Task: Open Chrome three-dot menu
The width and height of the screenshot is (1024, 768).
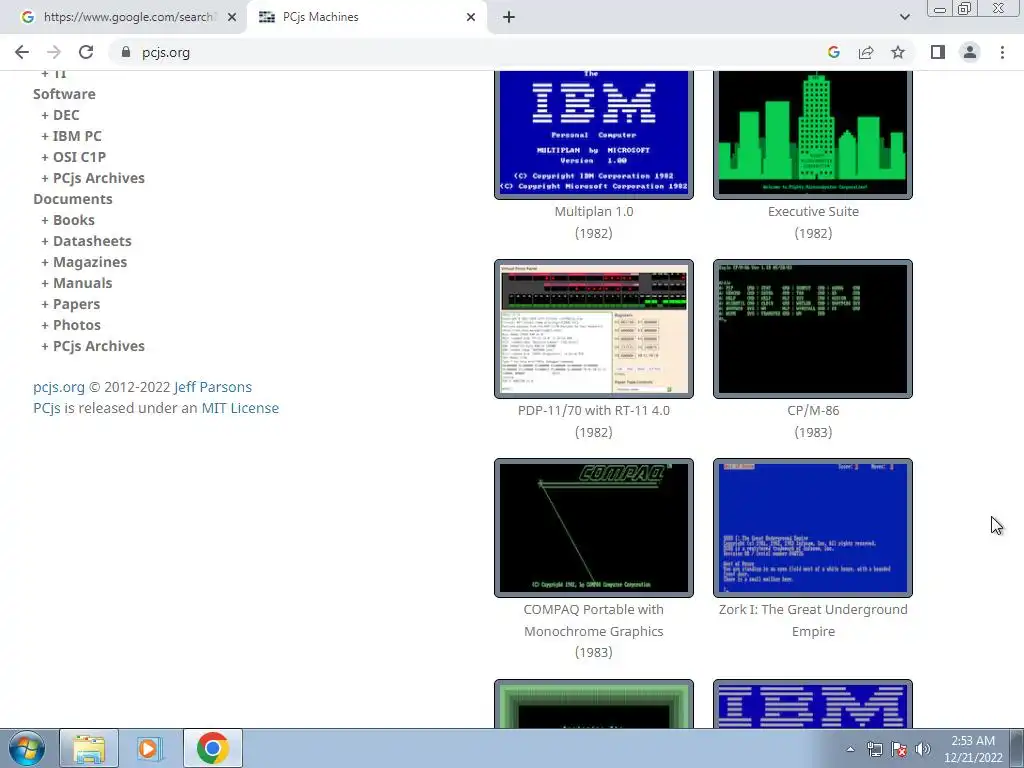Action: tap(1002, 52)
